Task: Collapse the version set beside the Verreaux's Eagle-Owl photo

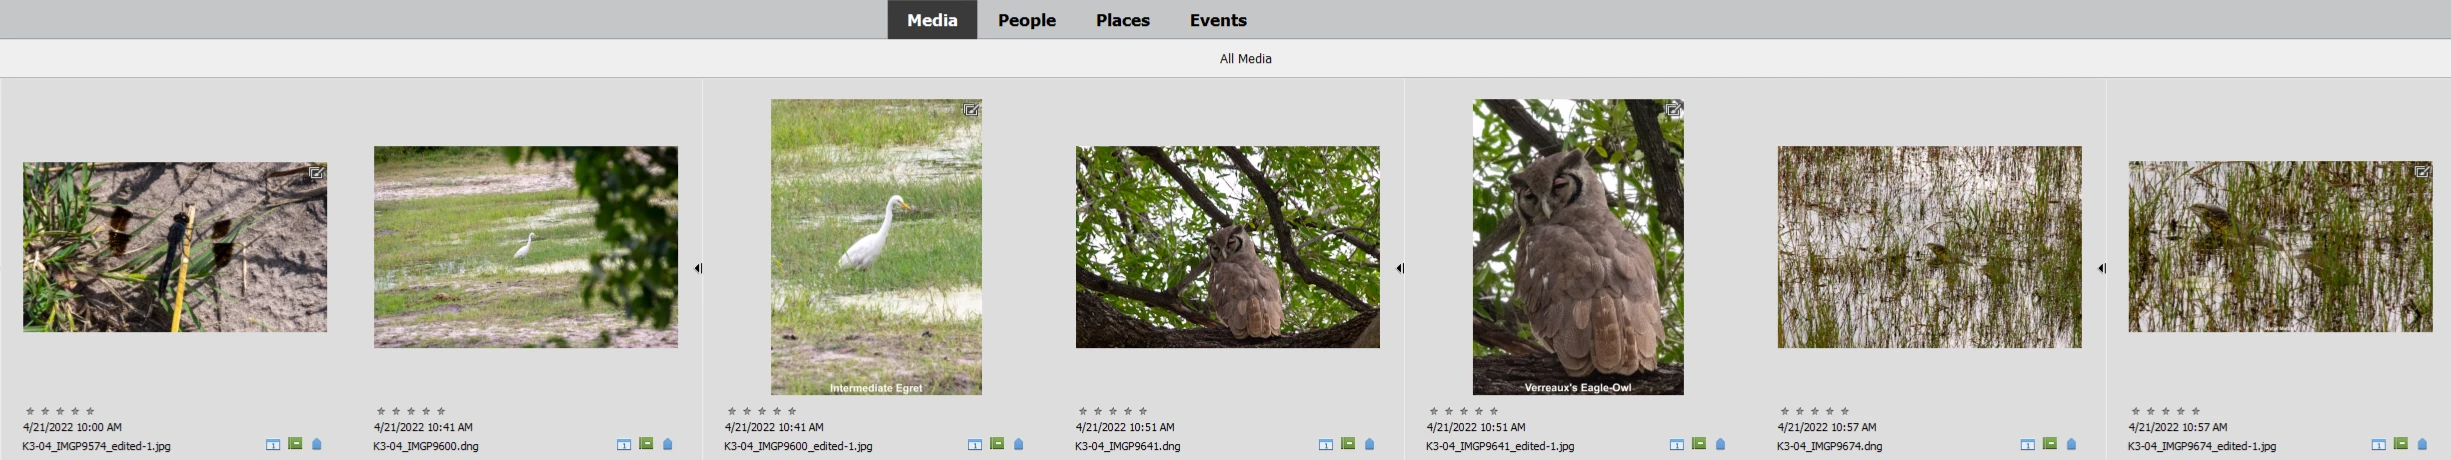Action: click(1400, 268)
